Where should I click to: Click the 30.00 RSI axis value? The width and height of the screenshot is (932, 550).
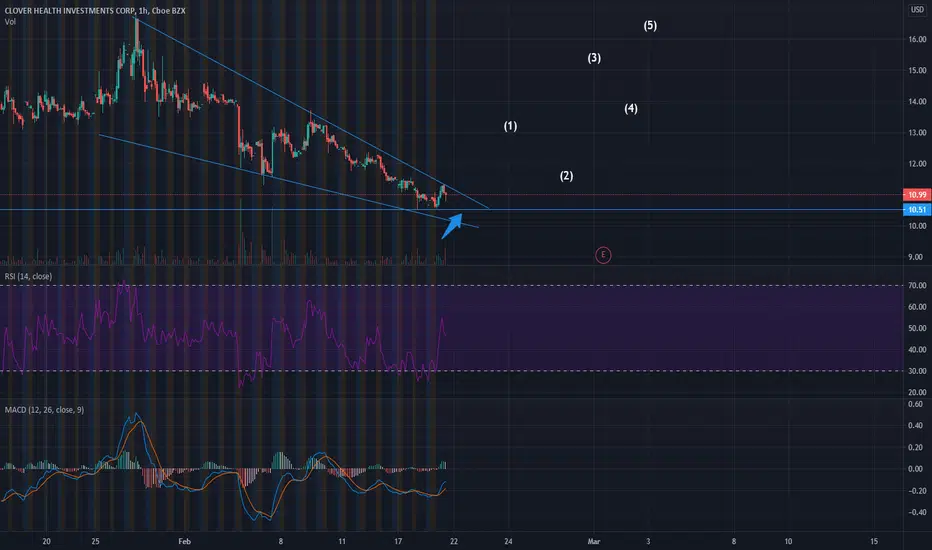(917, 370)
